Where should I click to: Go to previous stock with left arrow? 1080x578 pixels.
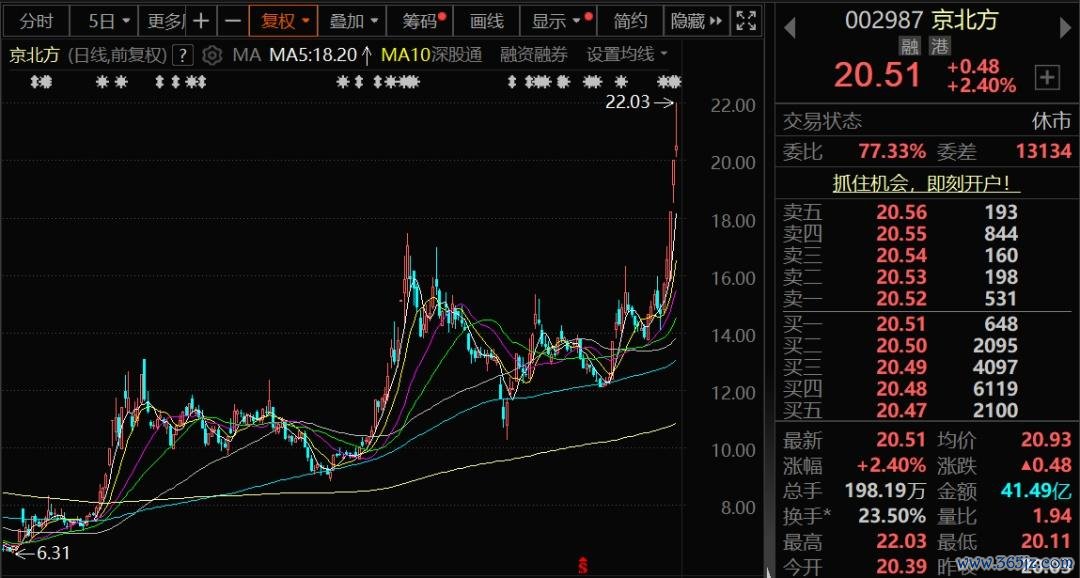(x=789, y=27)
